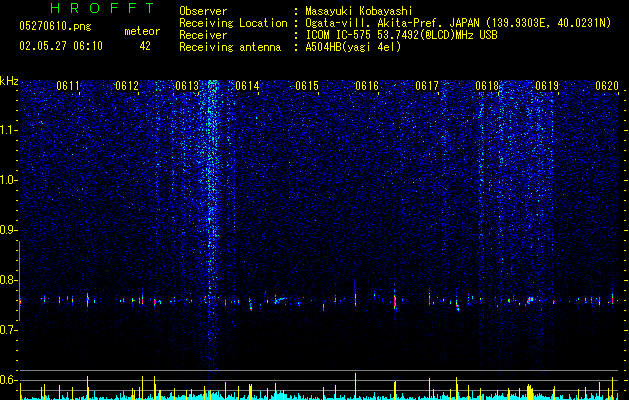Click the 0.6 kHz axis label
Screen dimensions: 629x400
[x=9, y=380]
